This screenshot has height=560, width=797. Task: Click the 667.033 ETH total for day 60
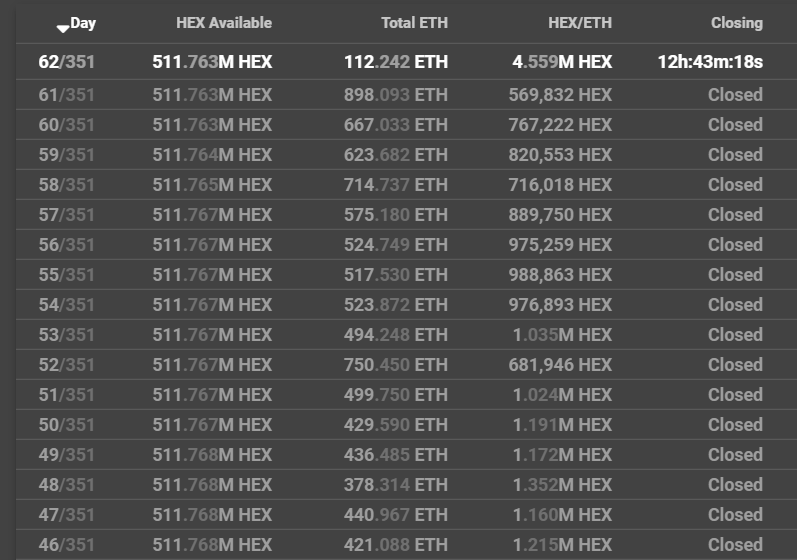tap(396, 125)
